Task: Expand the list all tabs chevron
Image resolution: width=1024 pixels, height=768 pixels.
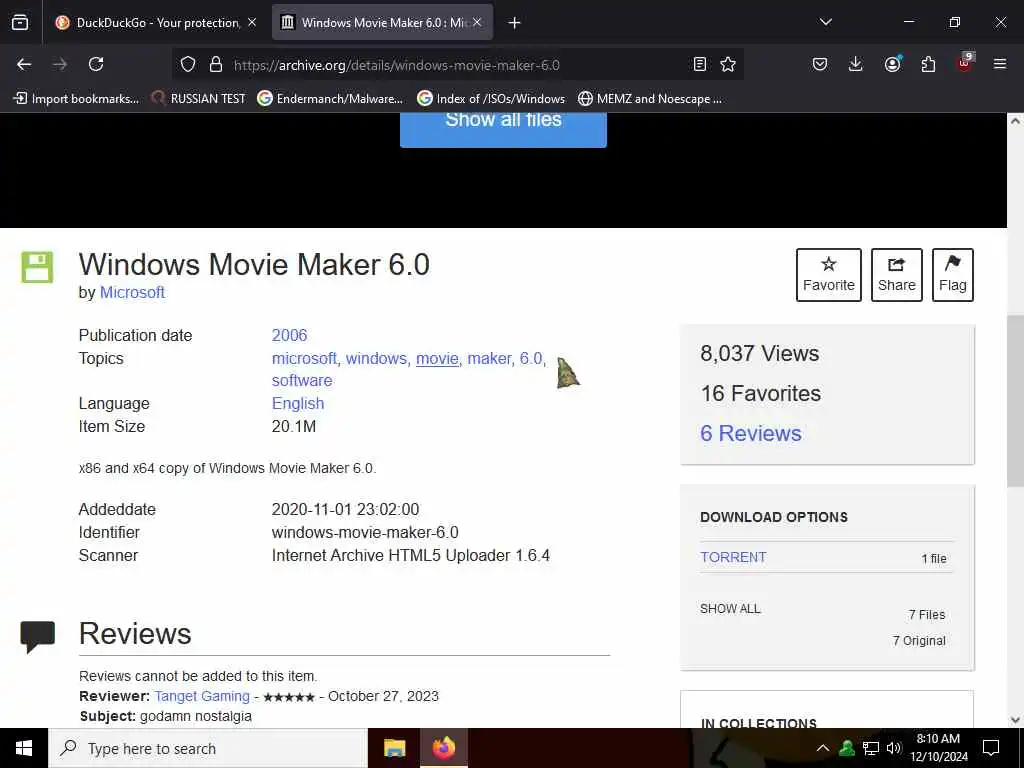Action: (825, 22)
